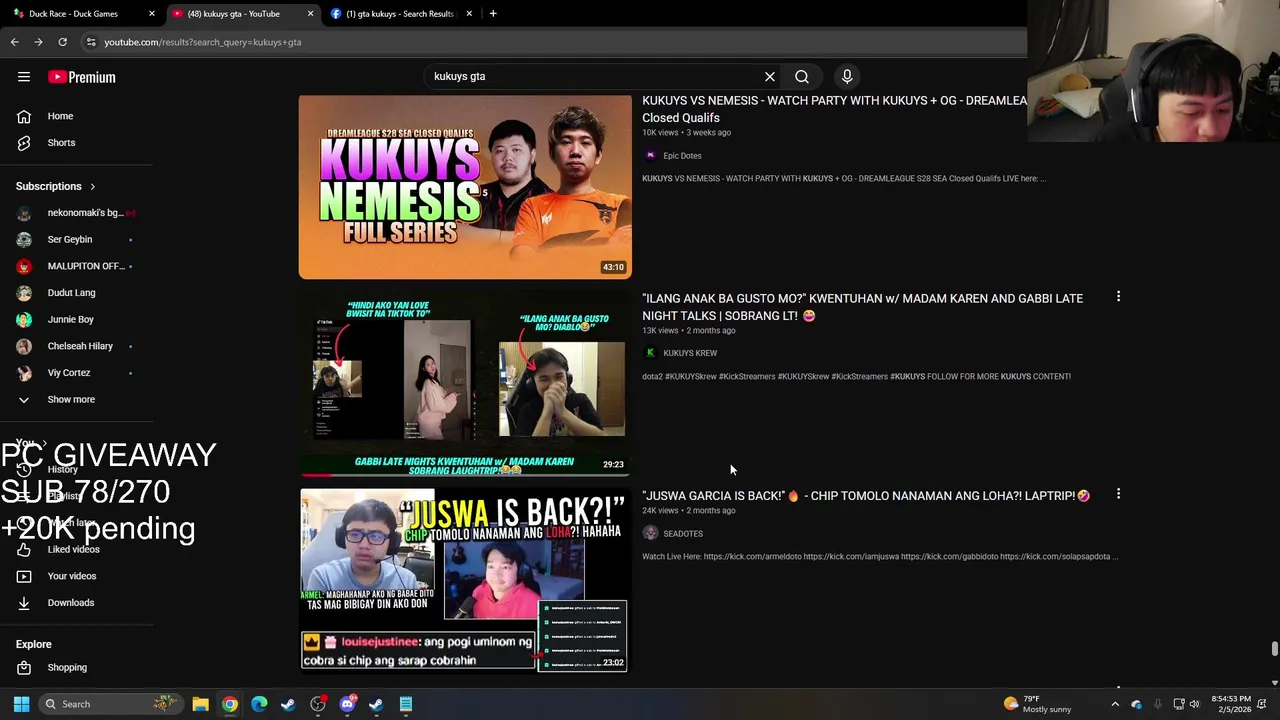Go back with the browser back arrow
This screenshot has height=720, width=1280.
[x=14, y=42]
